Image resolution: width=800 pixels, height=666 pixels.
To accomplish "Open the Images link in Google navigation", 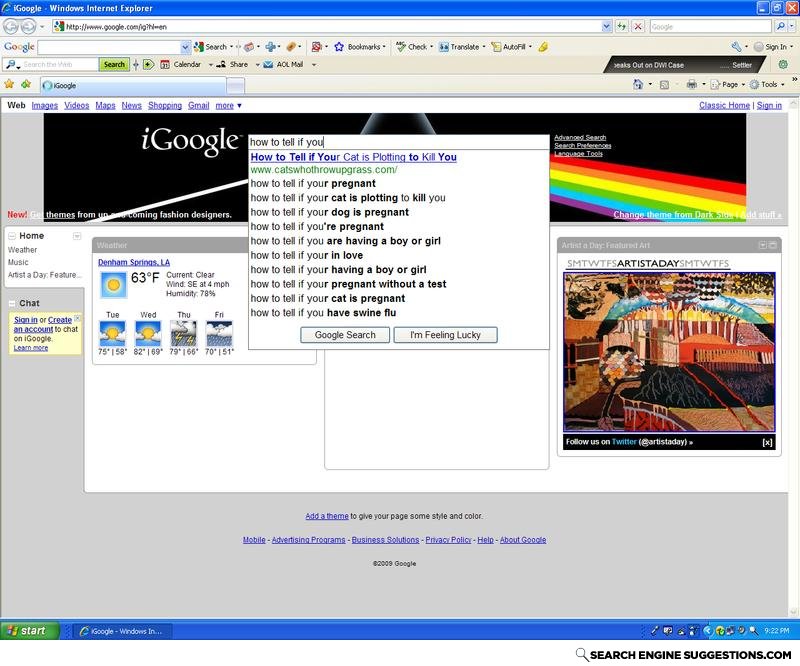I will click(44, 106).
